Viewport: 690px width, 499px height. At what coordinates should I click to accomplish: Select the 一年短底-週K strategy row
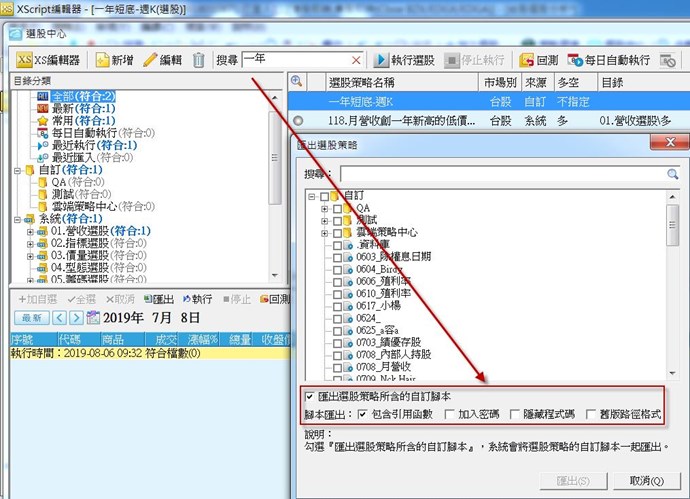point(488,102)
